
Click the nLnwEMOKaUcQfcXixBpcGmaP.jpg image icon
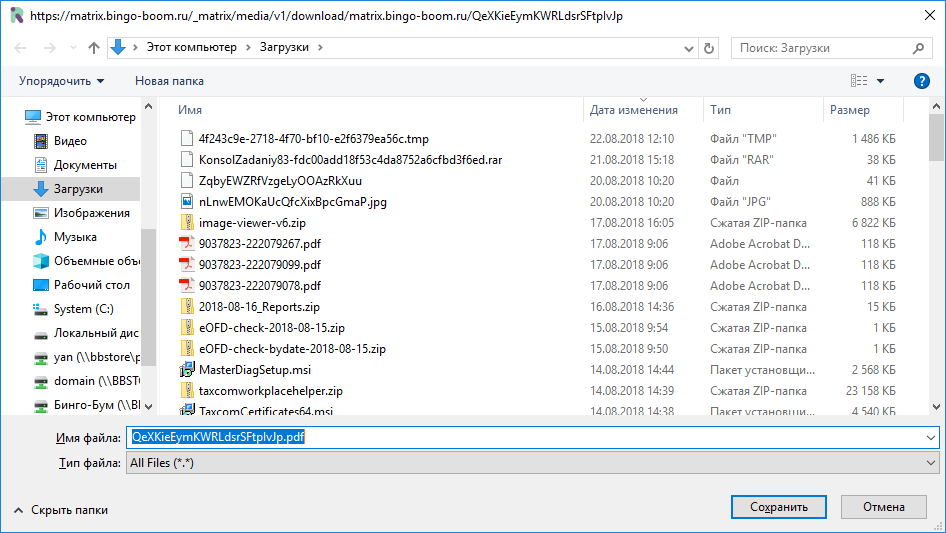coord(187,202)
